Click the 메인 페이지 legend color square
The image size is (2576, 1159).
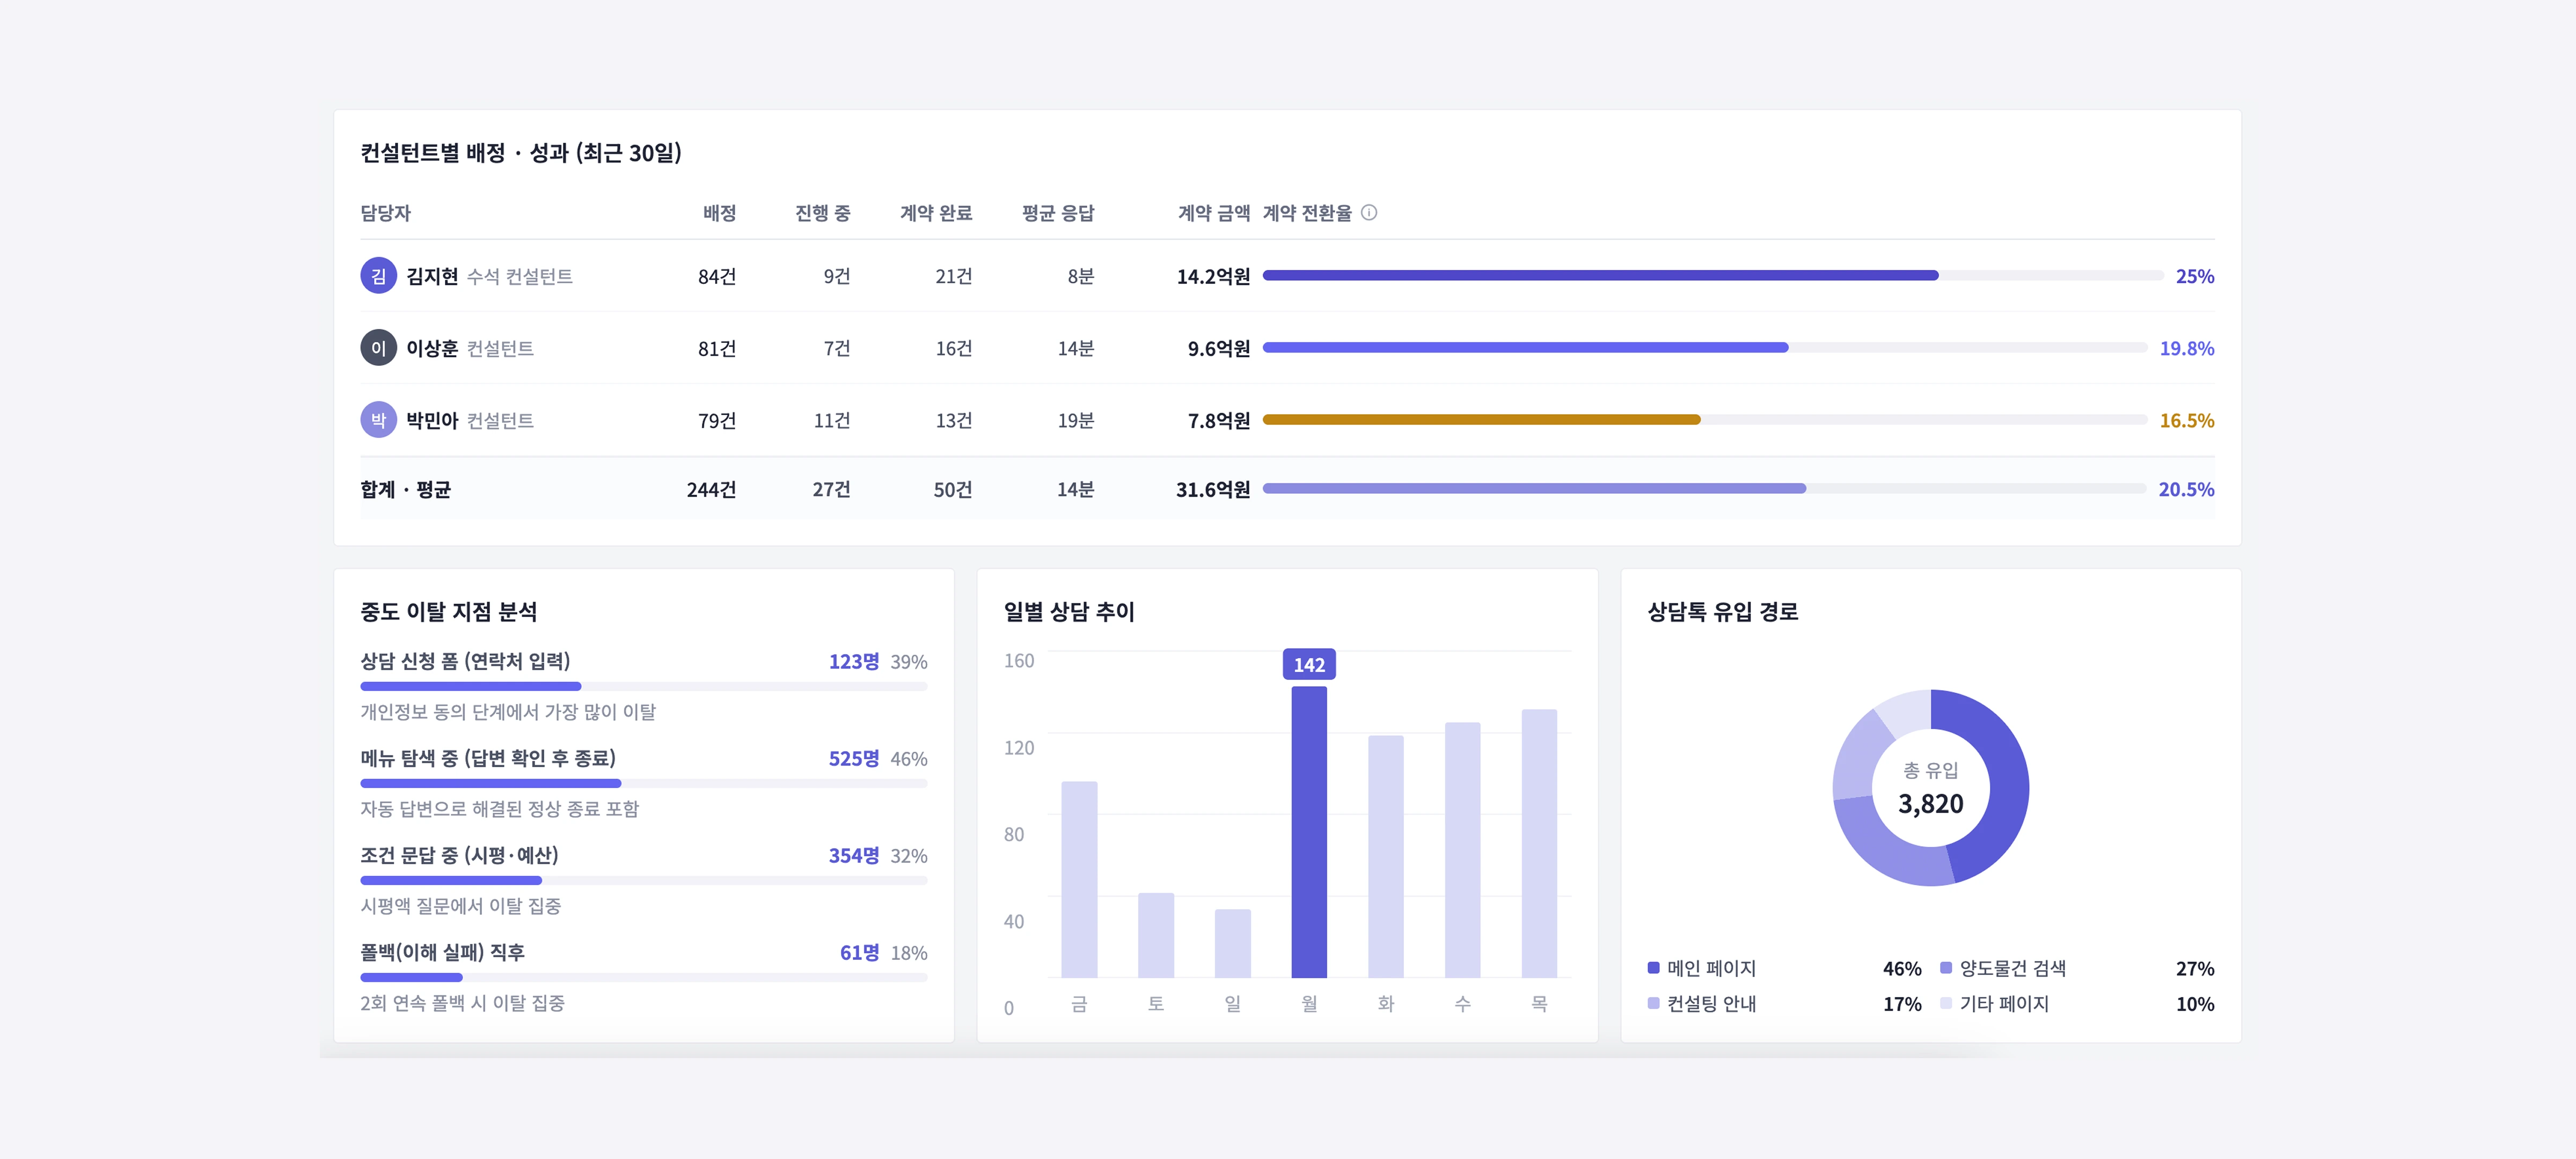1653,968
